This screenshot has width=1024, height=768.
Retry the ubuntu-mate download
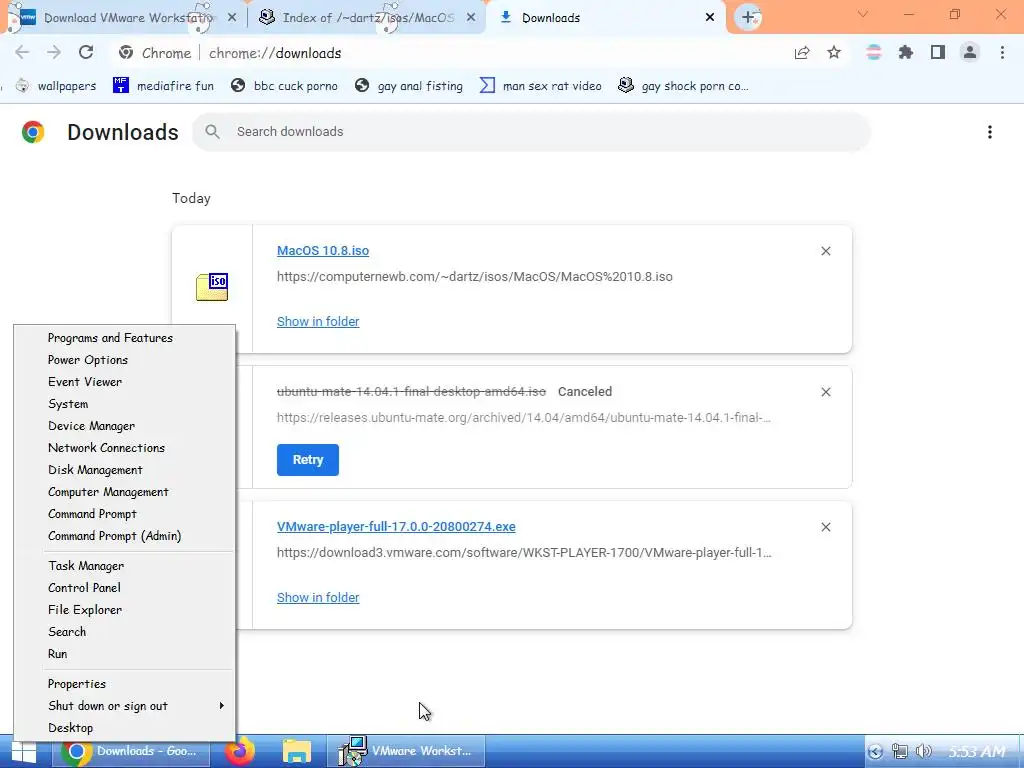coord(308,460)
